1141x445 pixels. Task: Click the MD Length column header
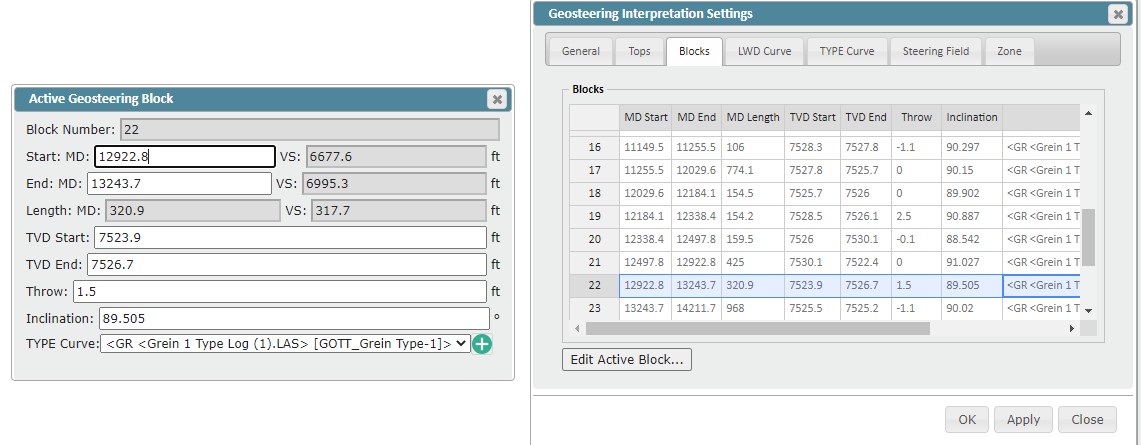point(752,117)
